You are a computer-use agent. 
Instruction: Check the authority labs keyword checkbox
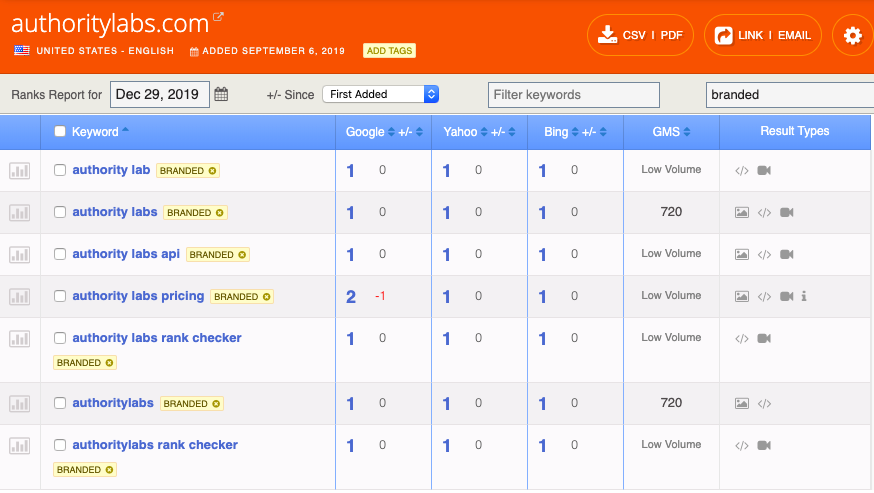[x=60, y=212]
